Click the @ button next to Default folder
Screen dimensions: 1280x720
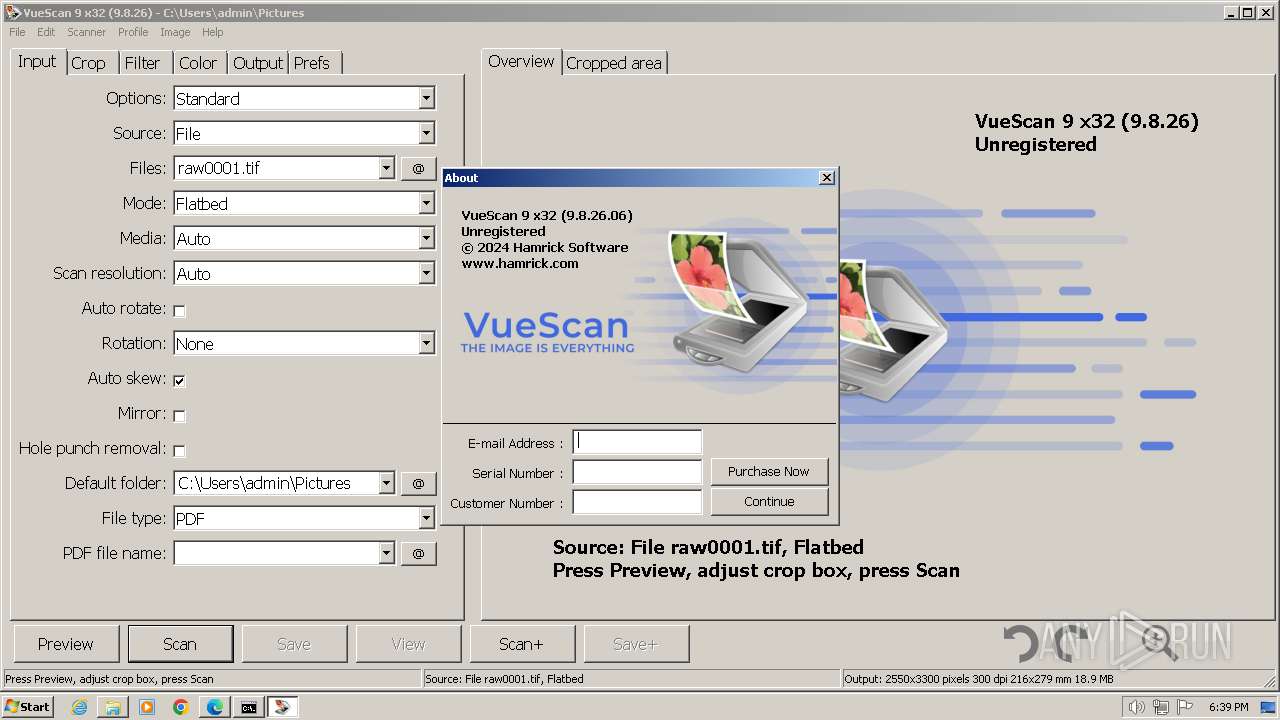[x=418, y=484]
